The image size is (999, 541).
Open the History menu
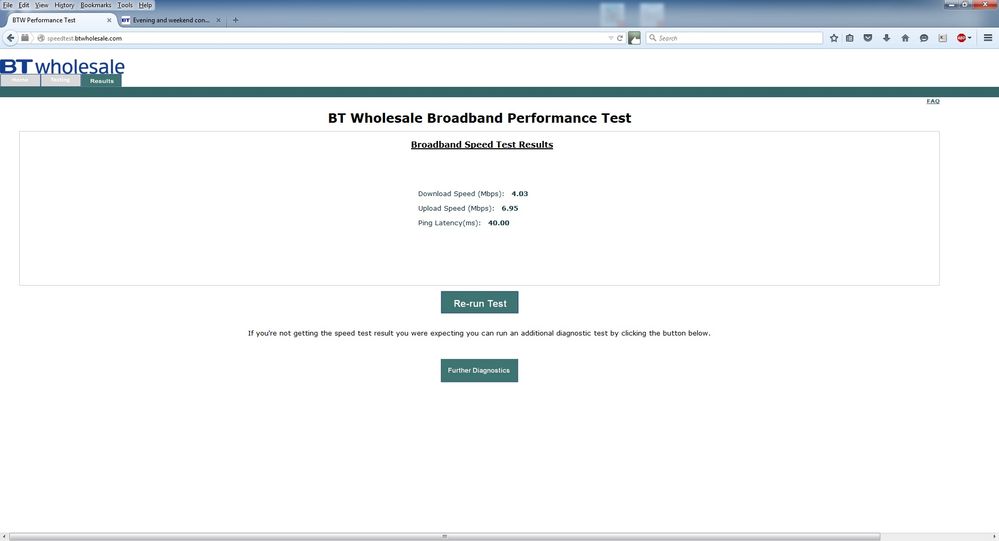tap(64, 5)
